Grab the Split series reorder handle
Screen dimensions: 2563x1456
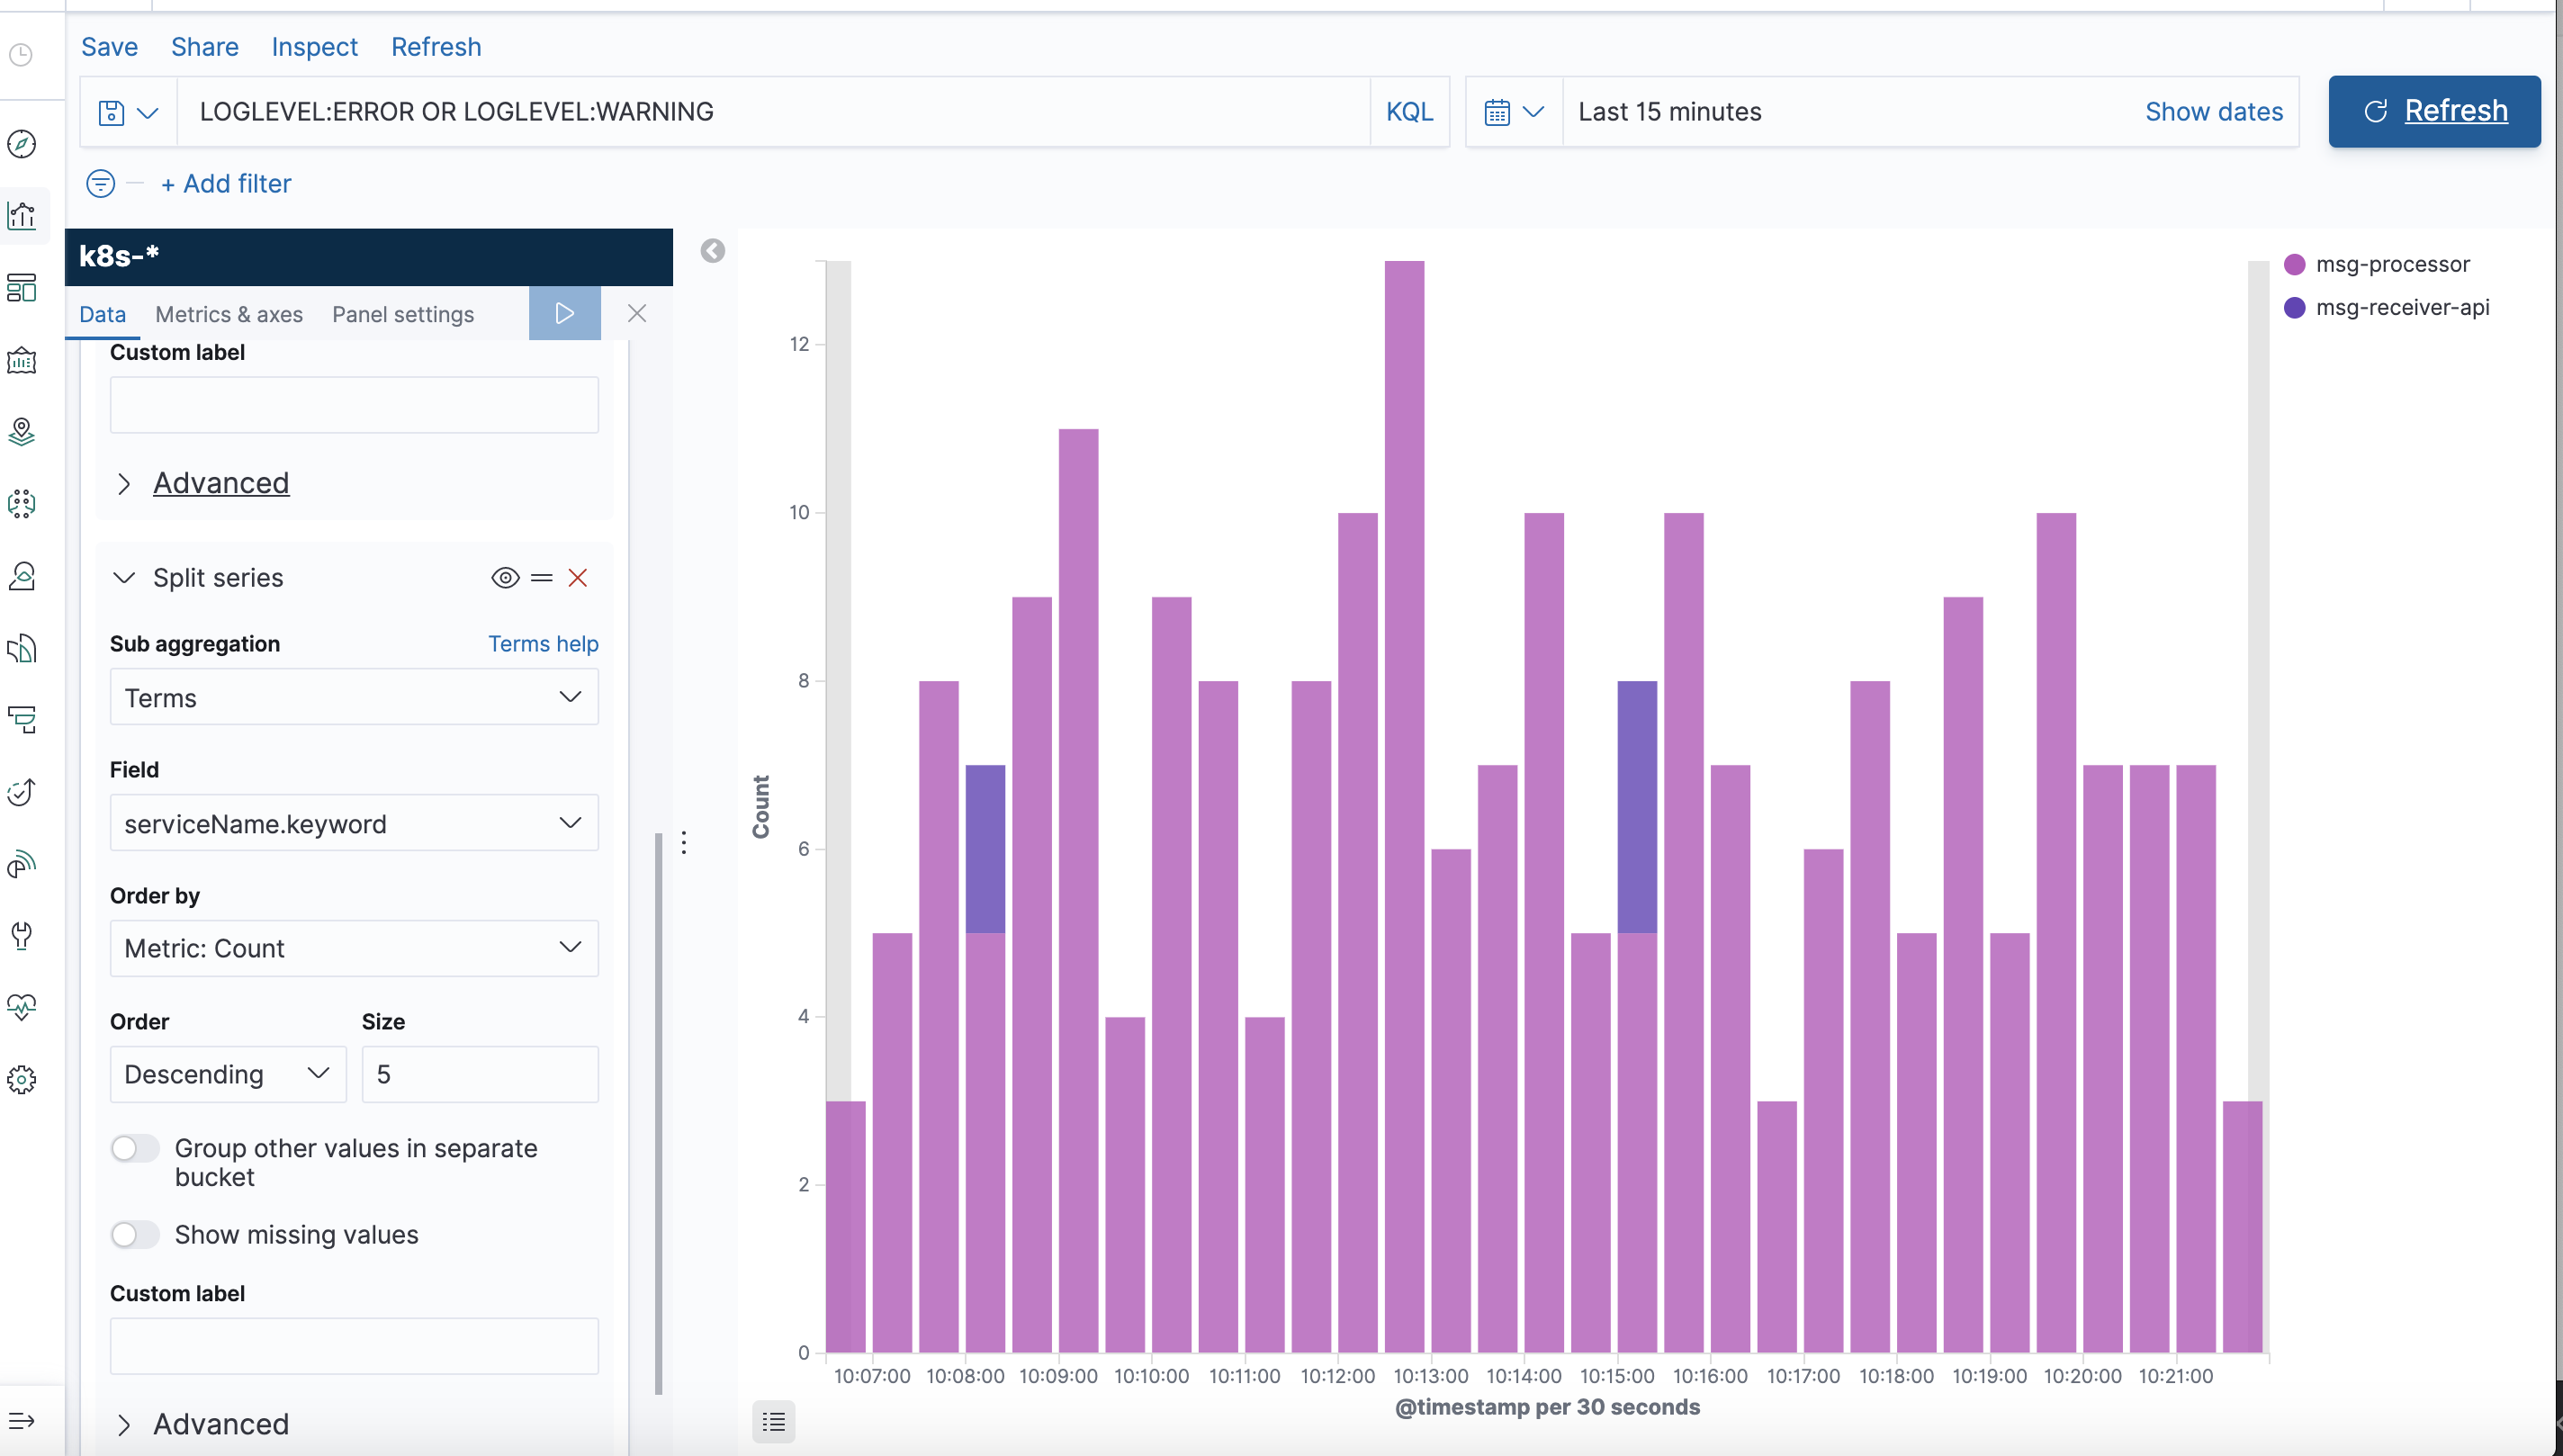[542, 578]
